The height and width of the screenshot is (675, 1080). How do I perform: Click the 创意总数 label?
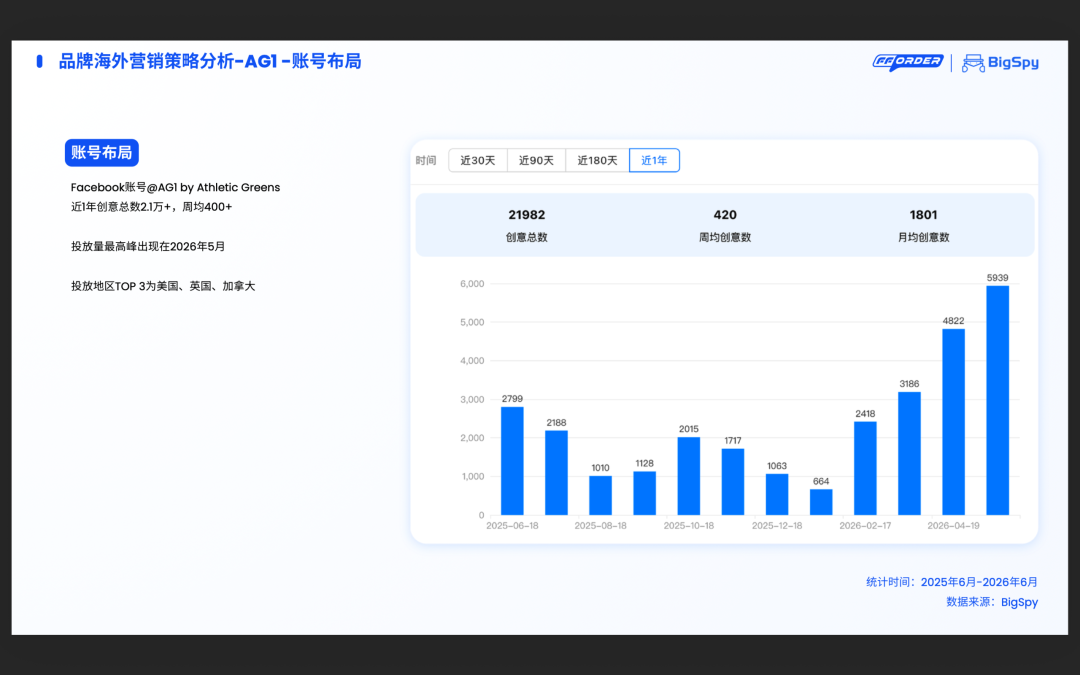[x=527, y=237]
